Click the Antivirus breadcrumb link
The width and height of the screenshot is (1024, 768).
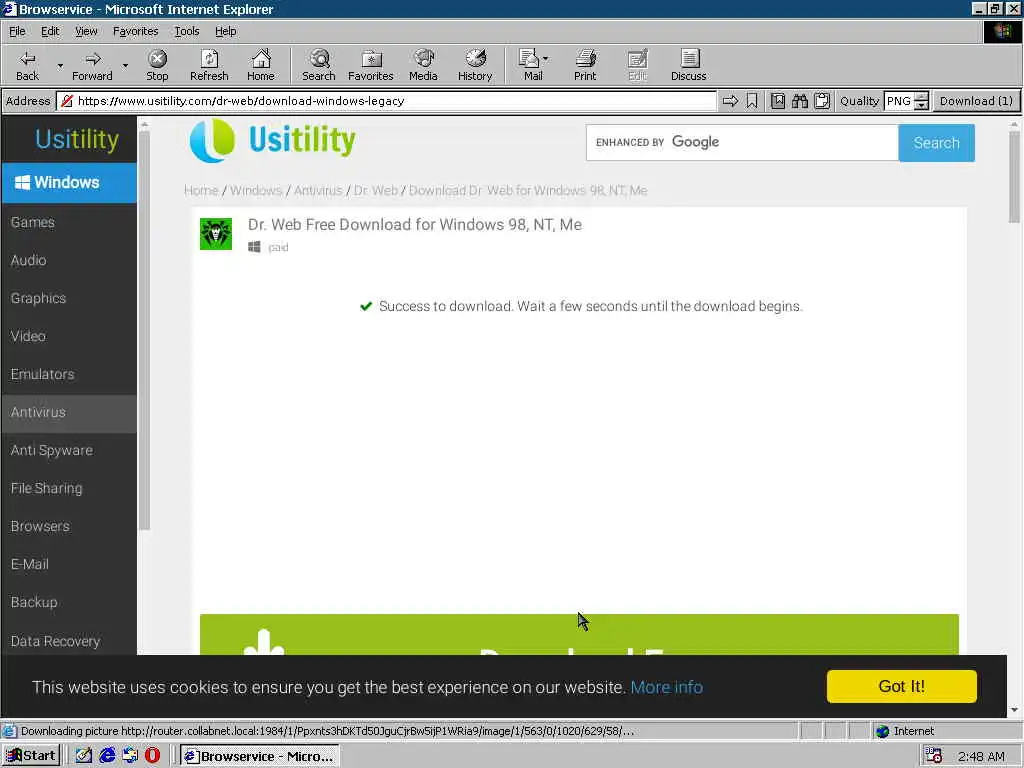tap(318, 190)
